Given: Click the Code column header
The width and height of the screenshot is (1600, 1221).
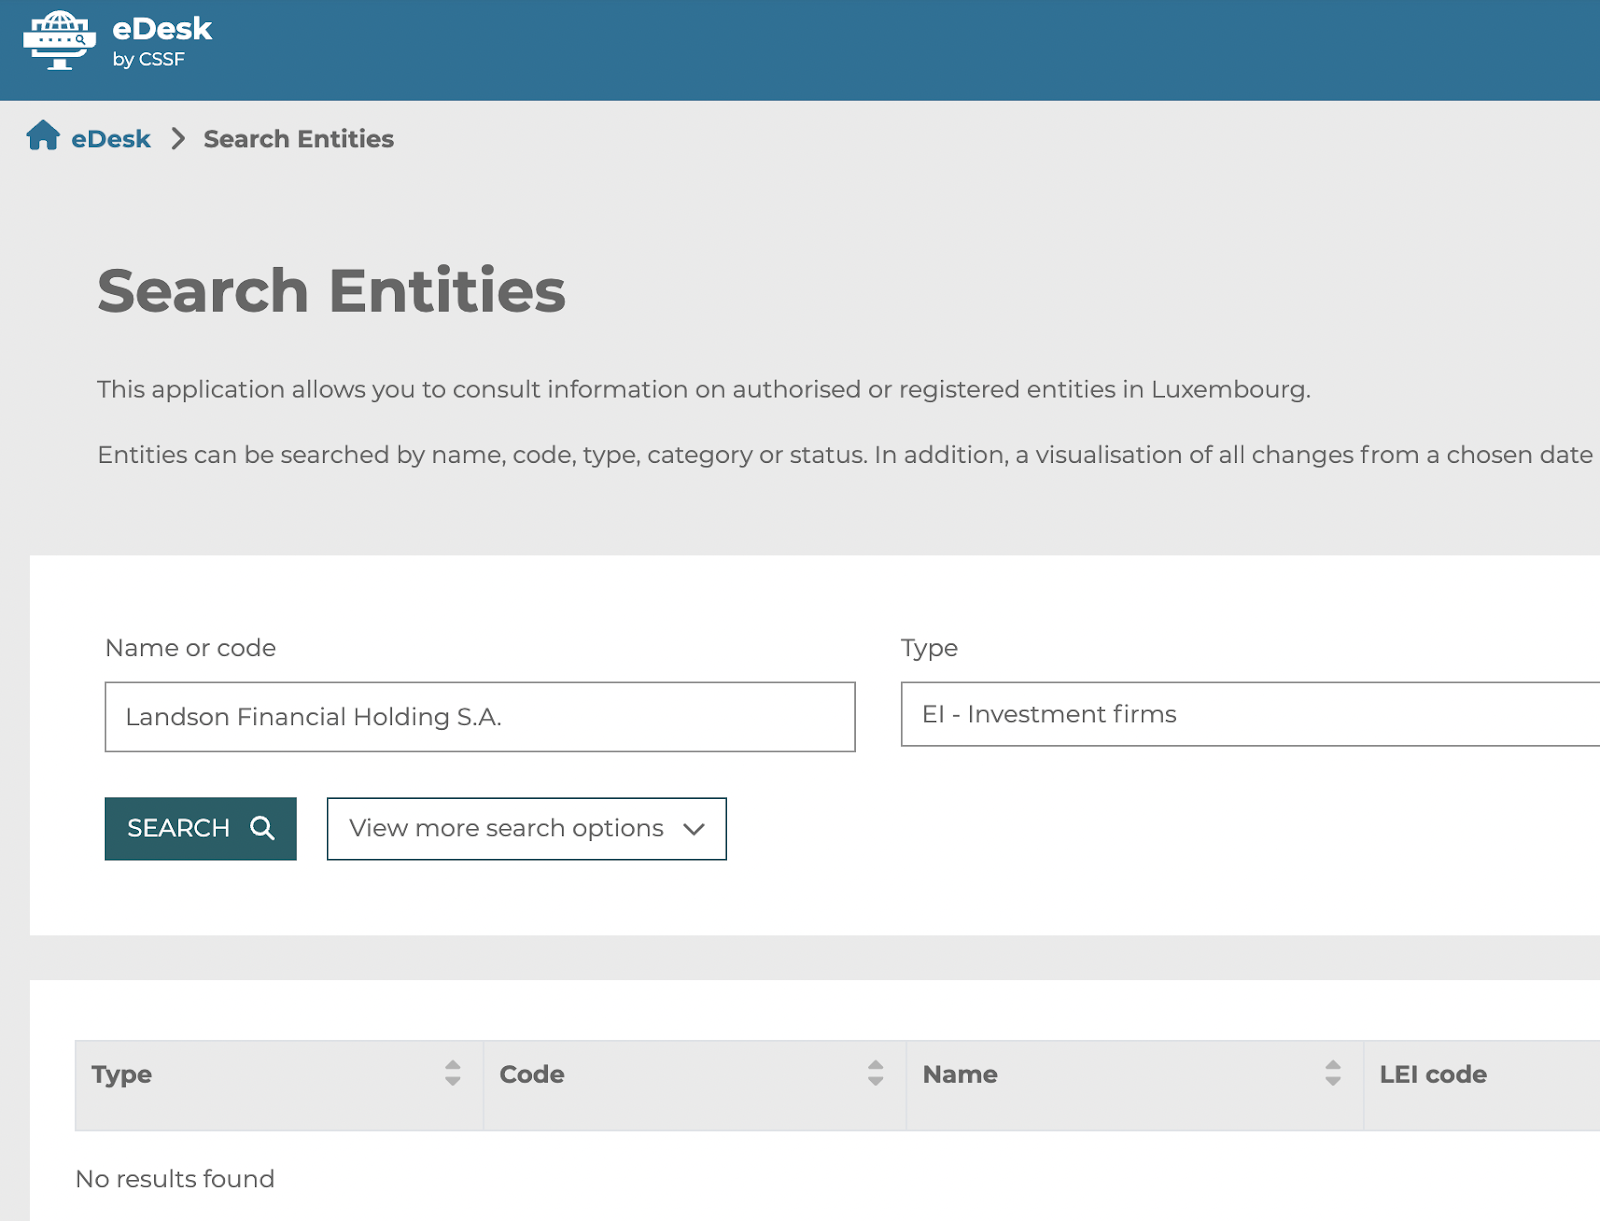Looking at the screenshot, I should click(695, 1086).
